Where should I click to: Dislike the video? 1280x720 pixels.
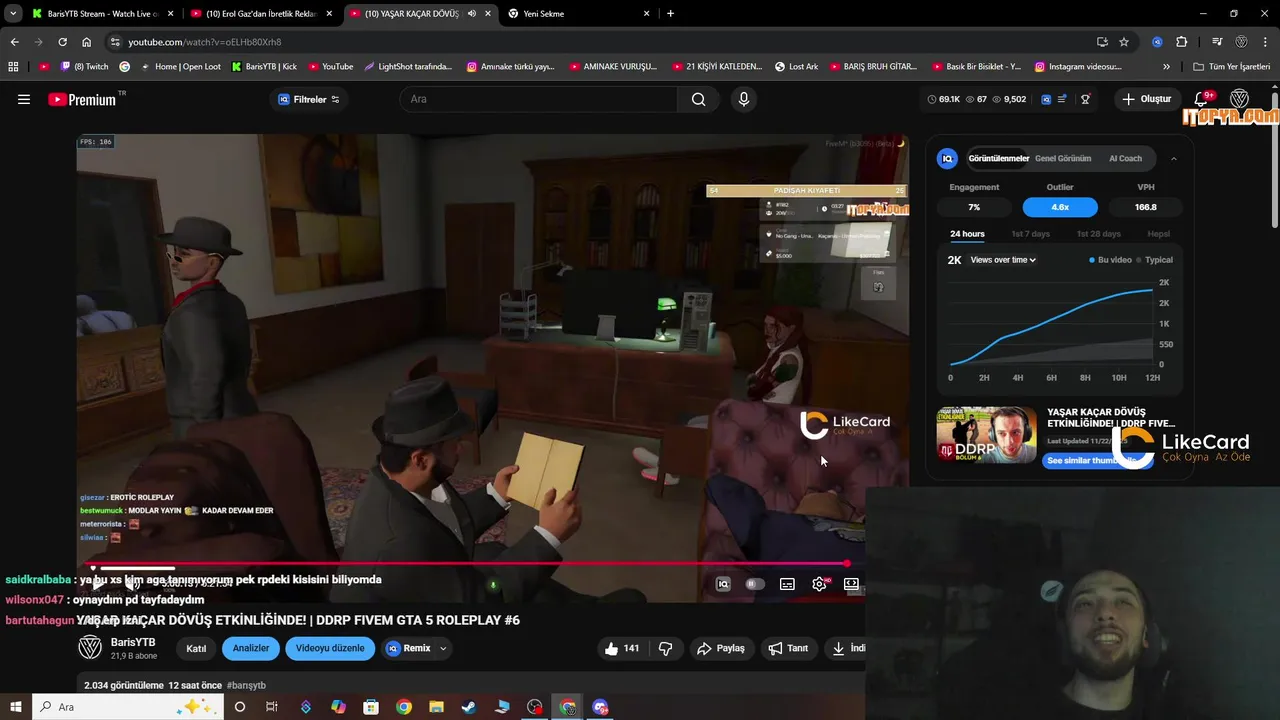[x=665, y=648]
